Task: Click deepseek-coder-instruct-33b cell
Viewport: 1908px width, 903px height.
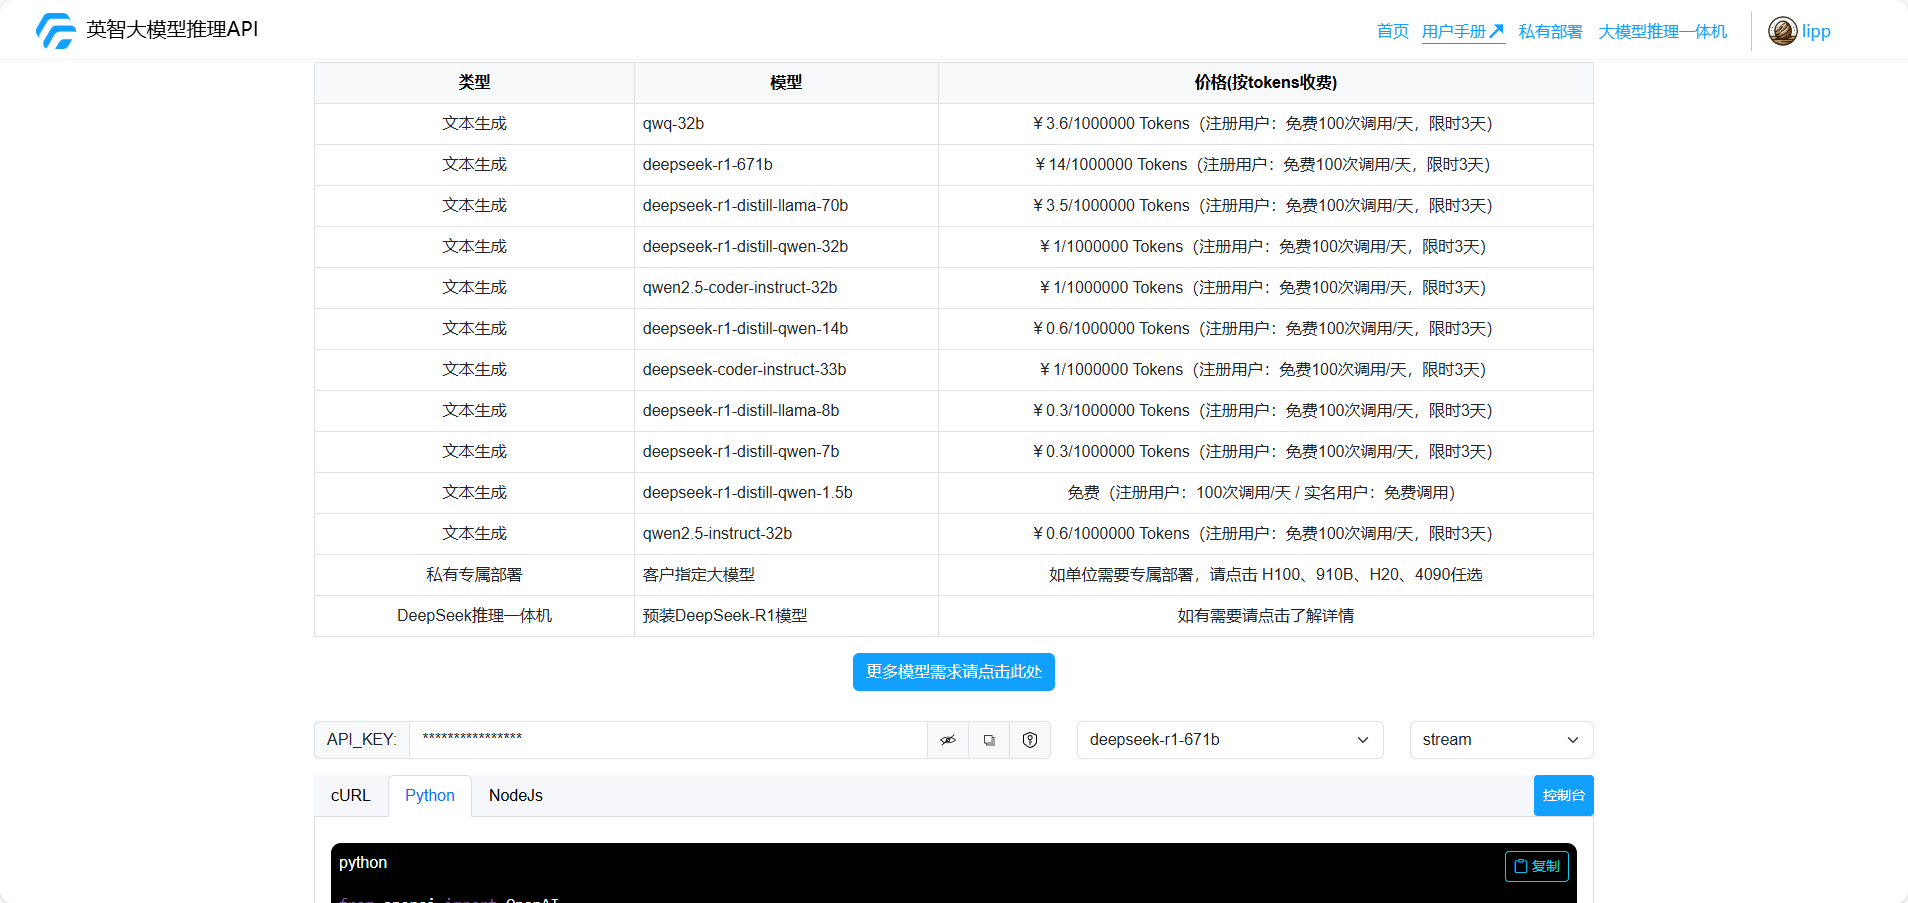Action: (786, 370)
